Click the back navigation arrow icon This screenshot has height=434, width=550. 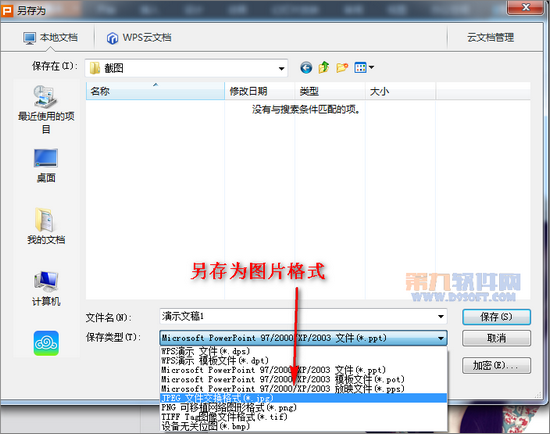[x=306, y=67]
